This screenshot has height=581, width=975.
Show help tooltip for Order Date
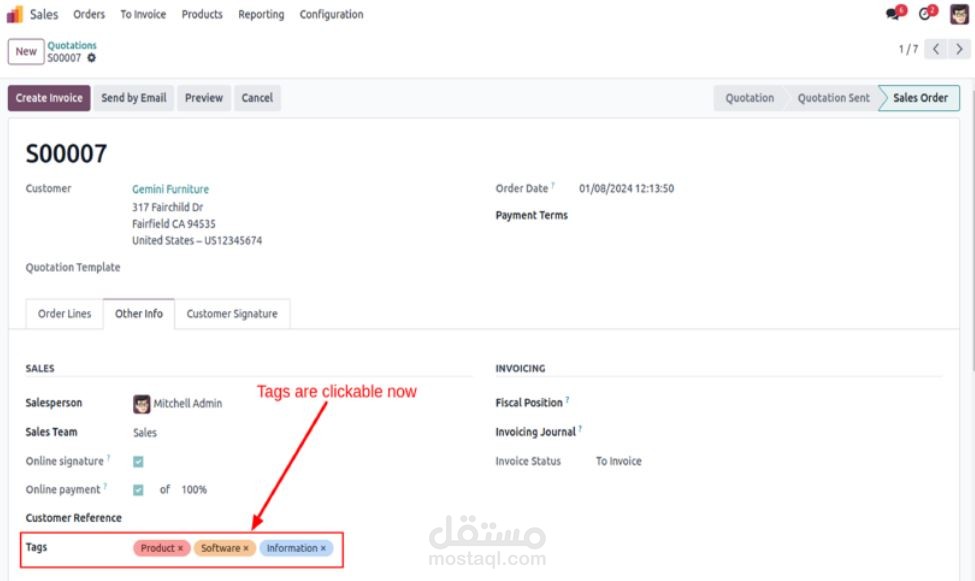point(553,185)
